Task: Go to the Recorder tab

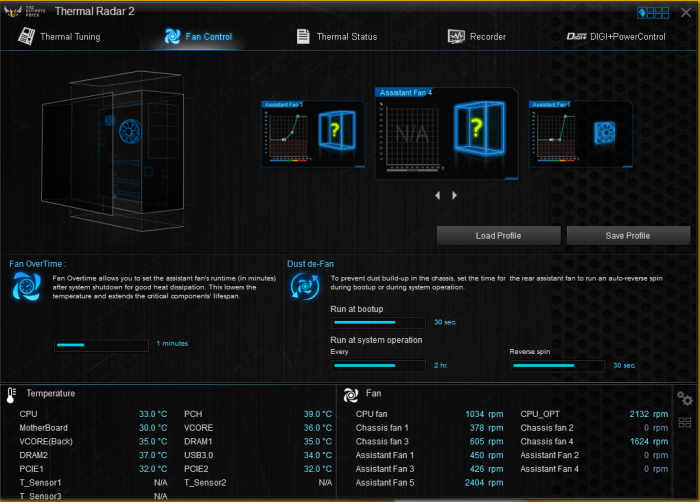Action: 476,37
